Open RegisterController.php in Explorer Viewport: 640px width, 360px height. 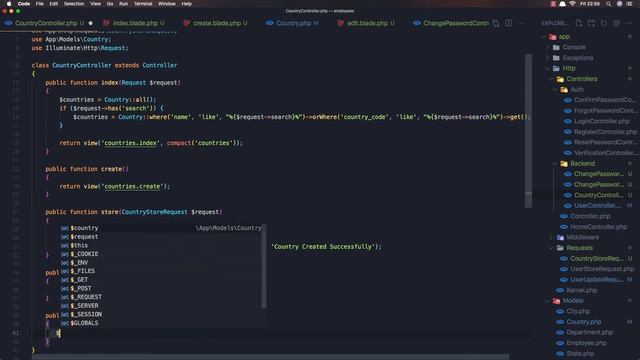click(605, 132)
